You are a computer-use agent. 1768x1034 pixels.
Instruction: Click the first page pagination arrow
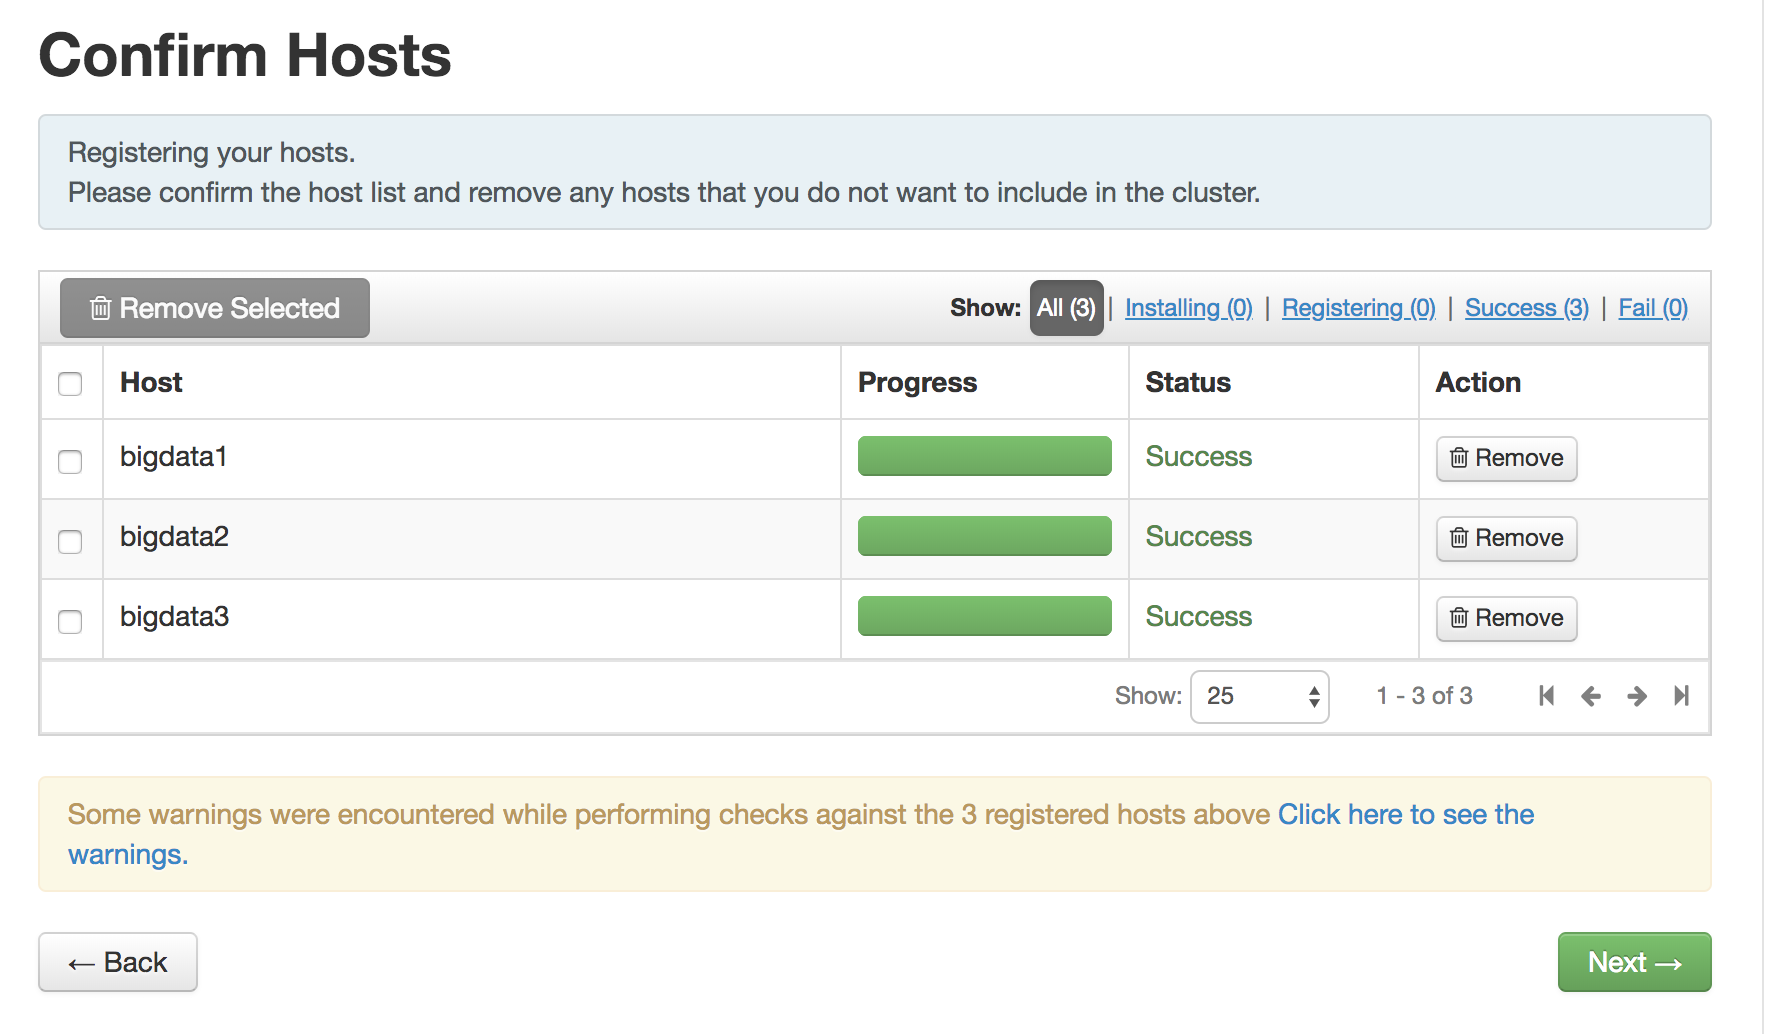(1546, 696)
